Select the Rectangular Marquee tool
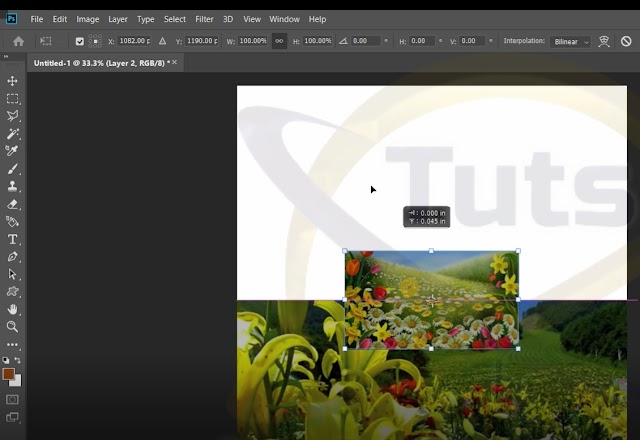The image size is (640, 440). 12,98
